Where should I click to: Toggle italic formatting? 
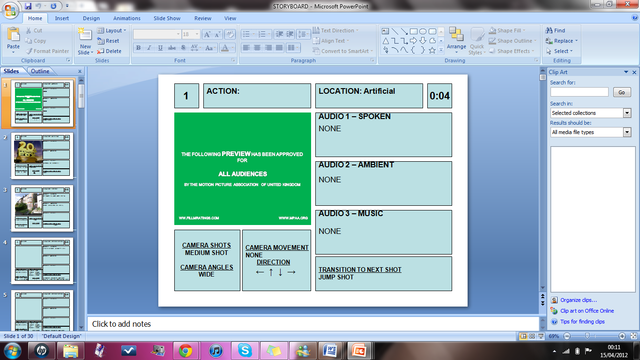[149, 48]
